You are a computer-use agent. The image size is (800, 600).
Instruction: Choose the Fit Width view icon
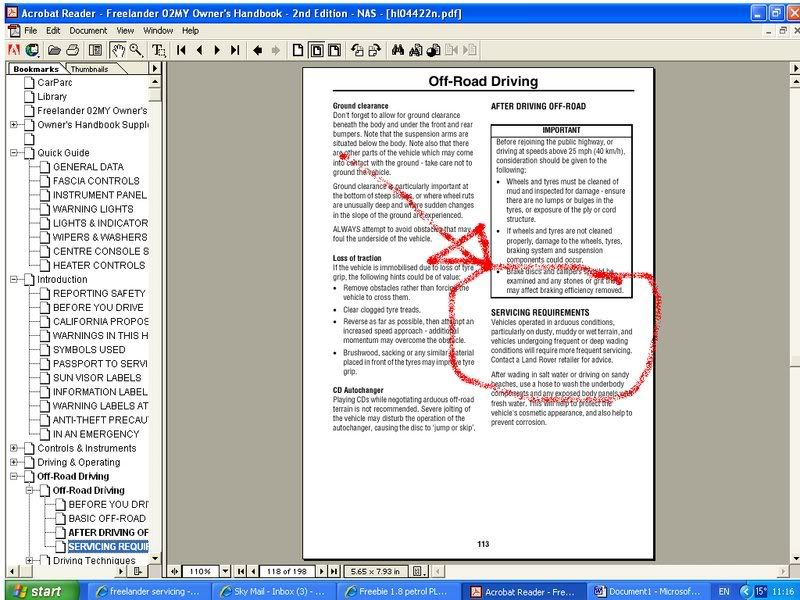(335, 50)
